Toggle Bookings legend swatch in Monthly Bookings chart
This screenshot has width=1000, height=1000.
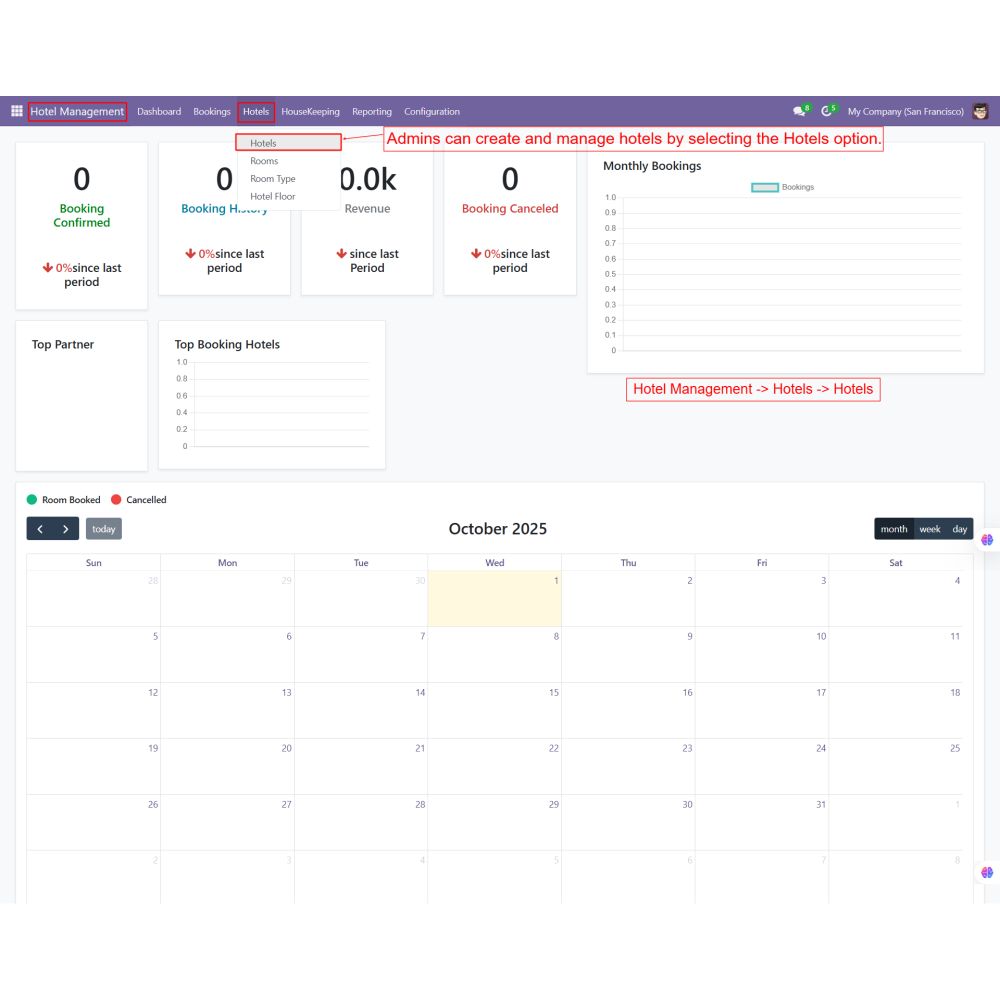765,187
